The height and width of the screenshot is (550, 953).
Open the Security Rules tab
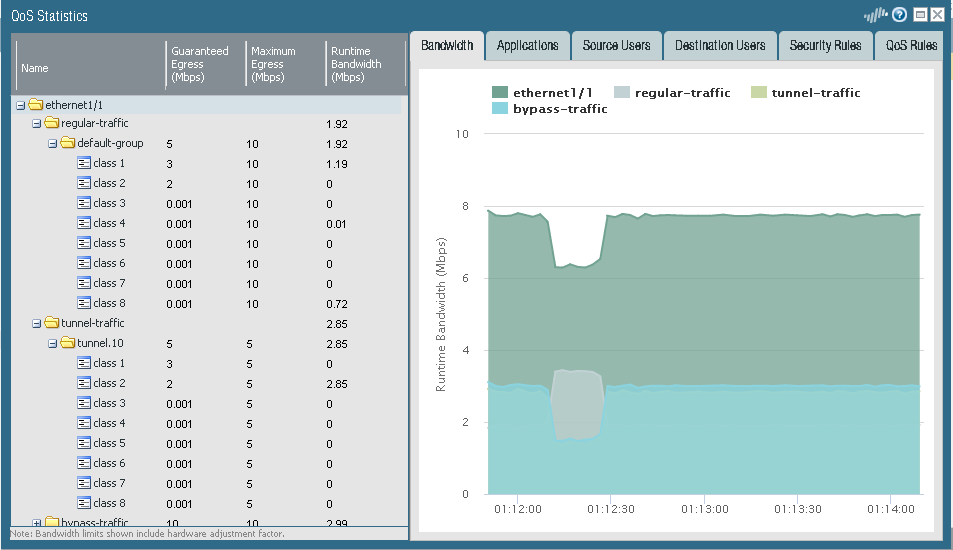825,45
